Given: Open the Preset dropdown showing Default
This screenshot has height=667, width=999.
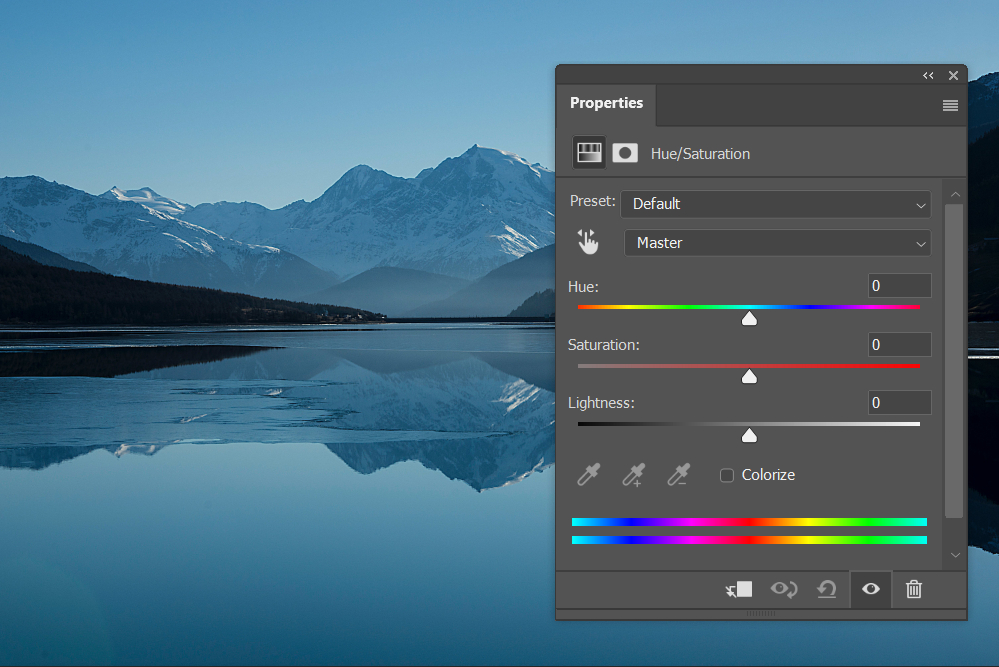Looking at the screenshot, I should pos(776,204).
